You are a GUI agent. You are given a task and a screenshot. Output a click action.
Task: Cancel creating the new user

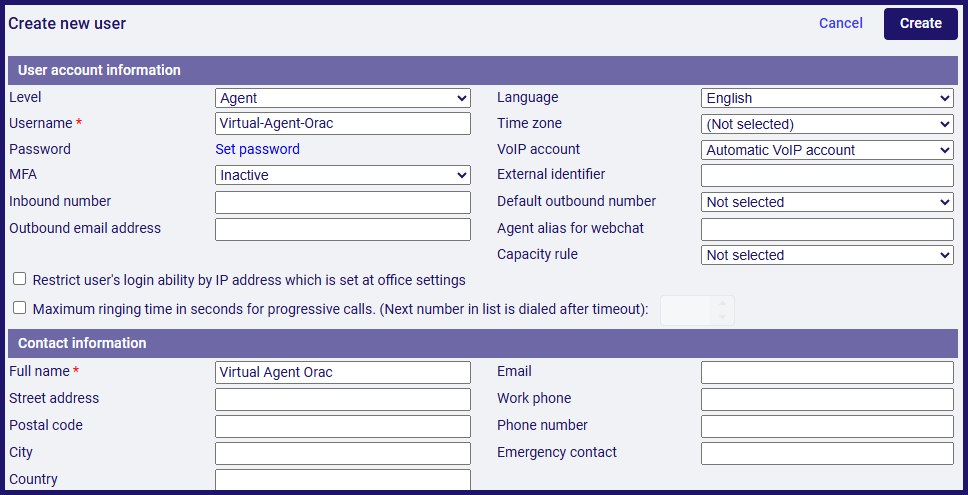coord(841,23)
